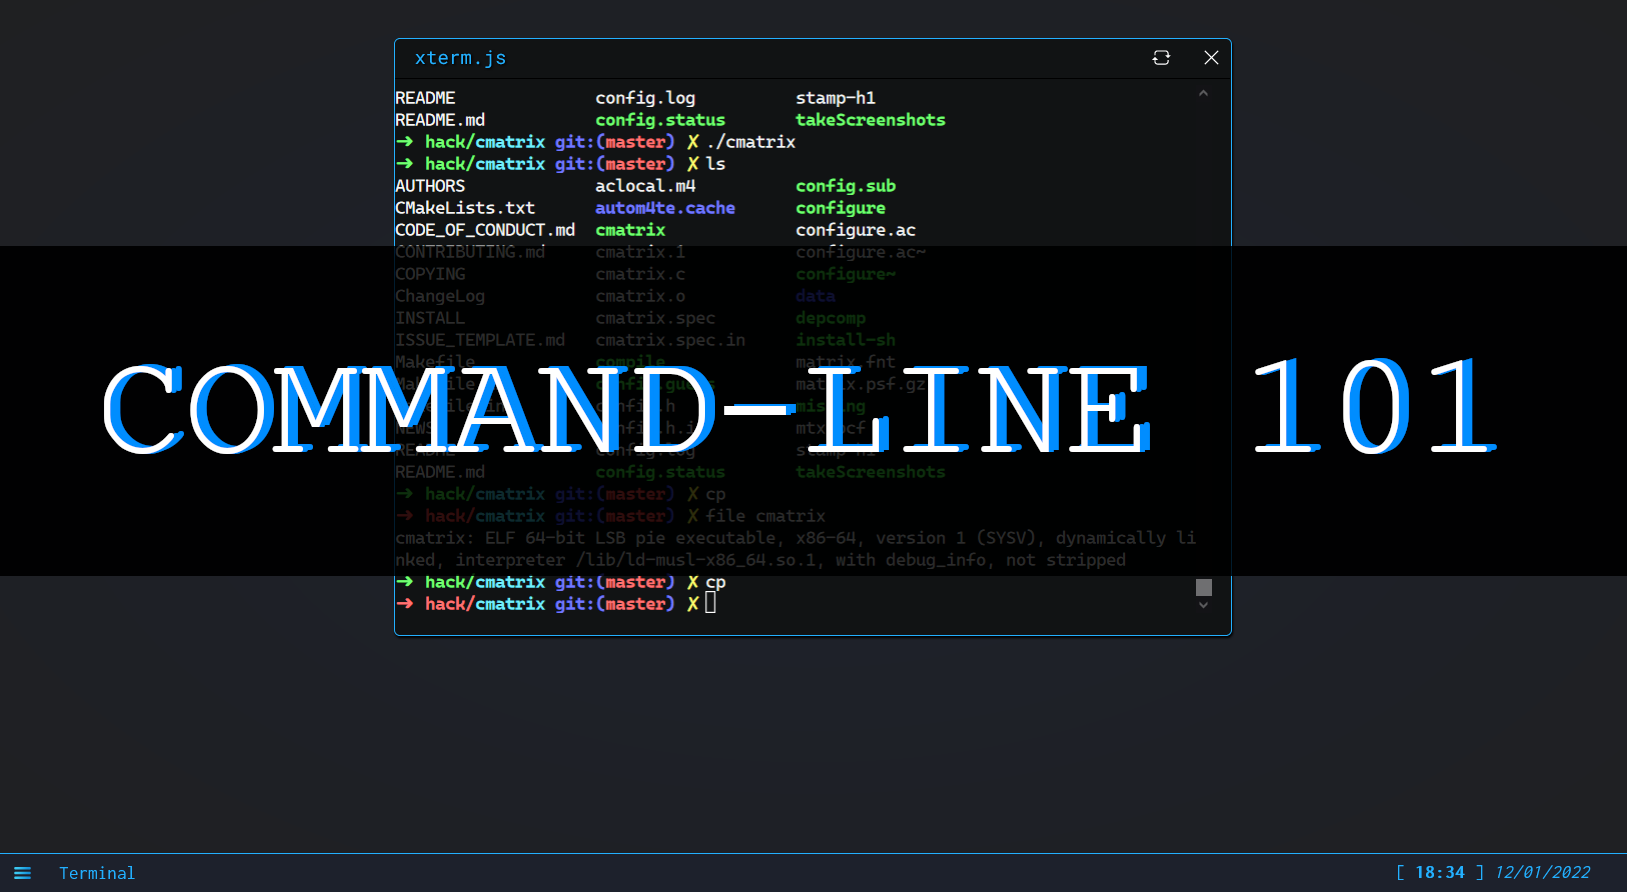Click the AUTHORS file name in the listing
This screenshot has height=892, width=1627.
click(x=430, y=186)
